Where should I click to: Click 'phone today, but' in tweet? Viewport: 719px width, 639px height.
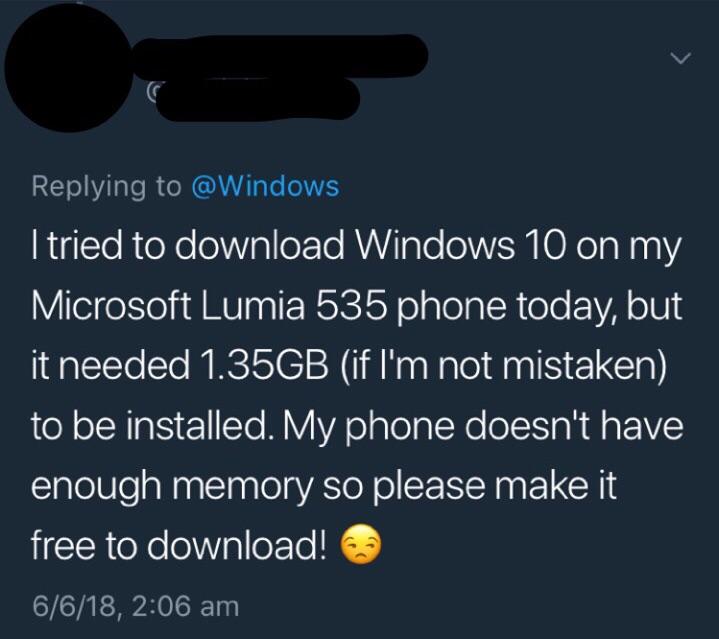pyautogui.click(x=539, y=306)
